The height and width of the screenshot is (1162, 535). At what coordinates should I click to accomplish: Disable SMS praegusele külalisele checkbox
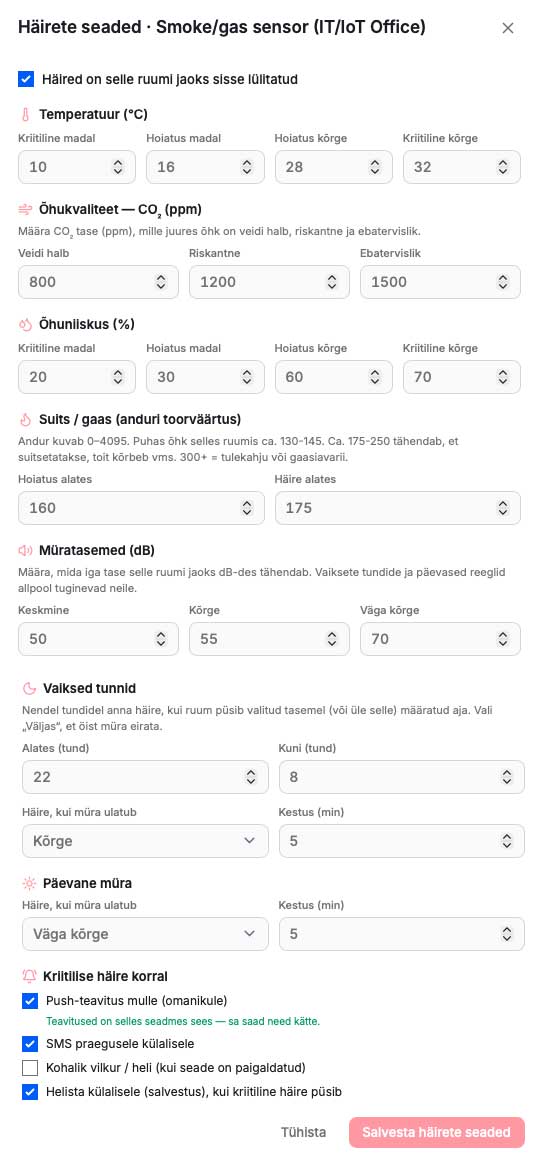tap(30, 1044)
